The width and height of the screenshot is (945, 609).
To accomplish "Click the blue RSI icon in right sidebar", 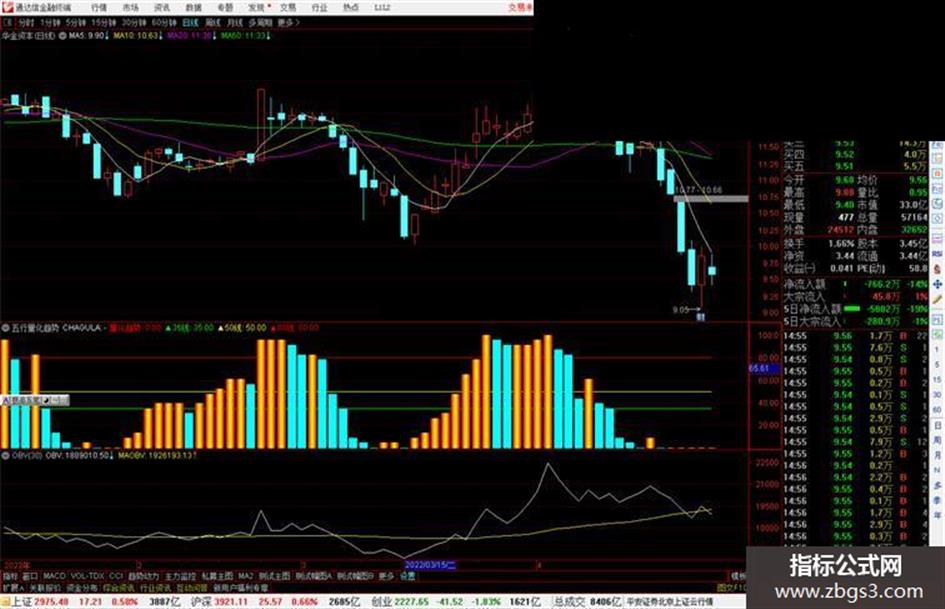I will 937,254.
